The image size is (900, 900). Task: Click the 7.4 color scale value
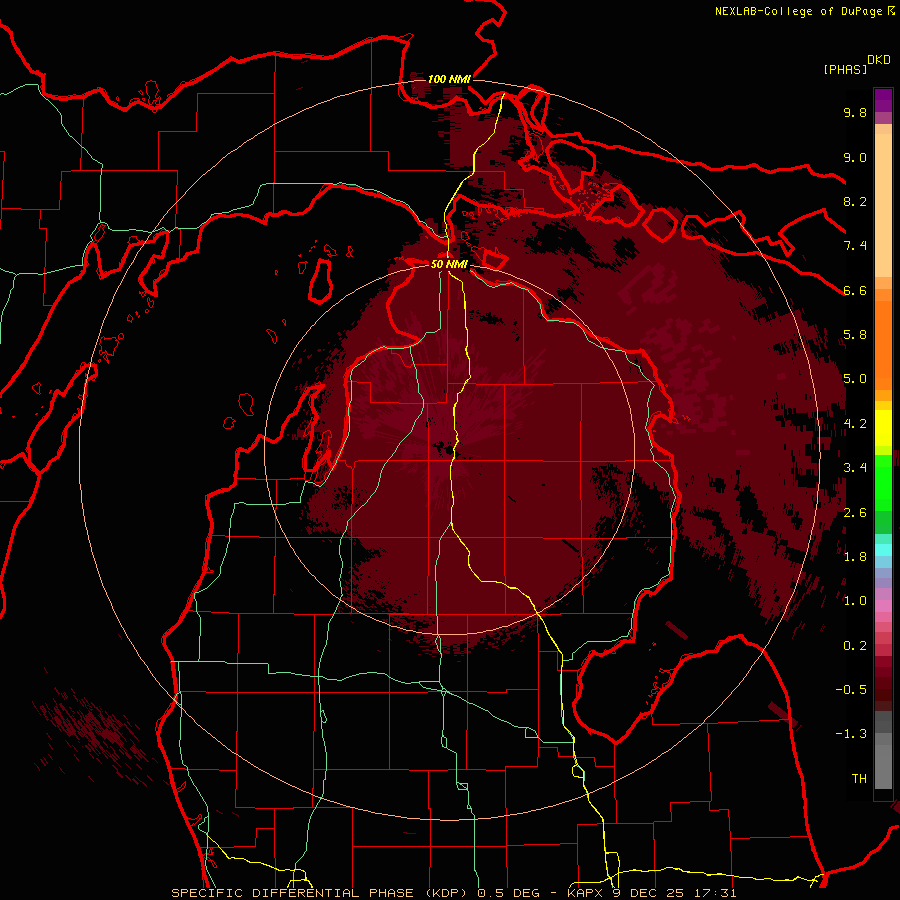pos(855,246)
